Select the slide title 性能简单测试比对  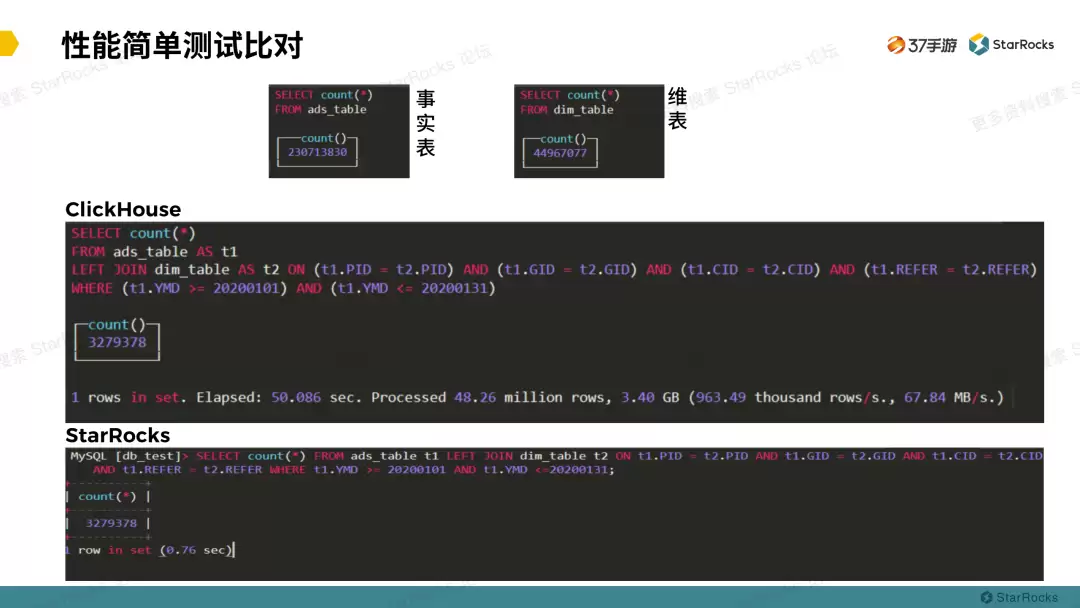point(183,45)
